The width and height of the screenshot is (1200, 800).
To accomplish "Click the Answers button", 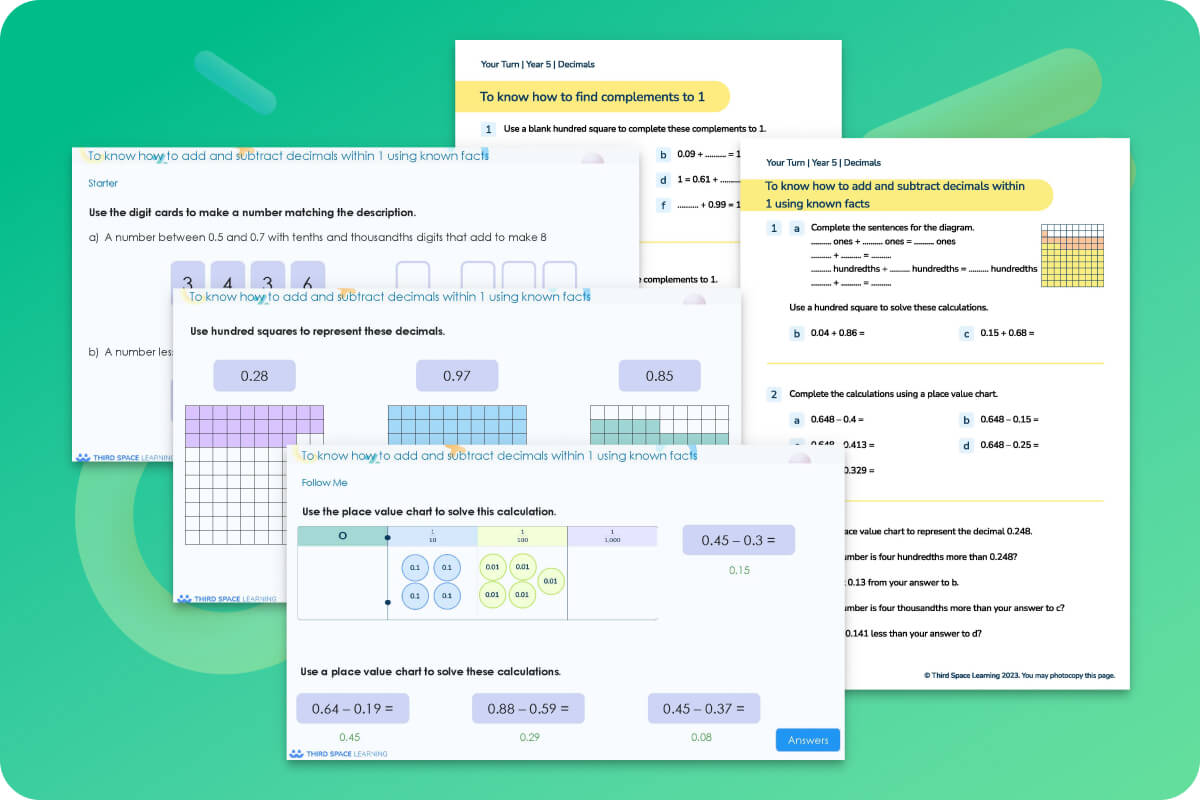I will pyautogui.click(x=807, y=740).
